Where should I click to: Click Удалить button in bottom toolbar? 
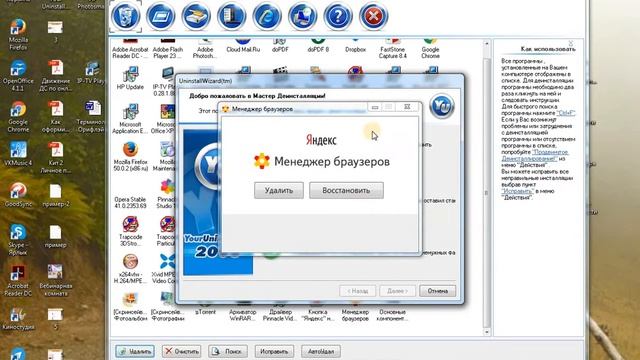[x=135, y=351]
